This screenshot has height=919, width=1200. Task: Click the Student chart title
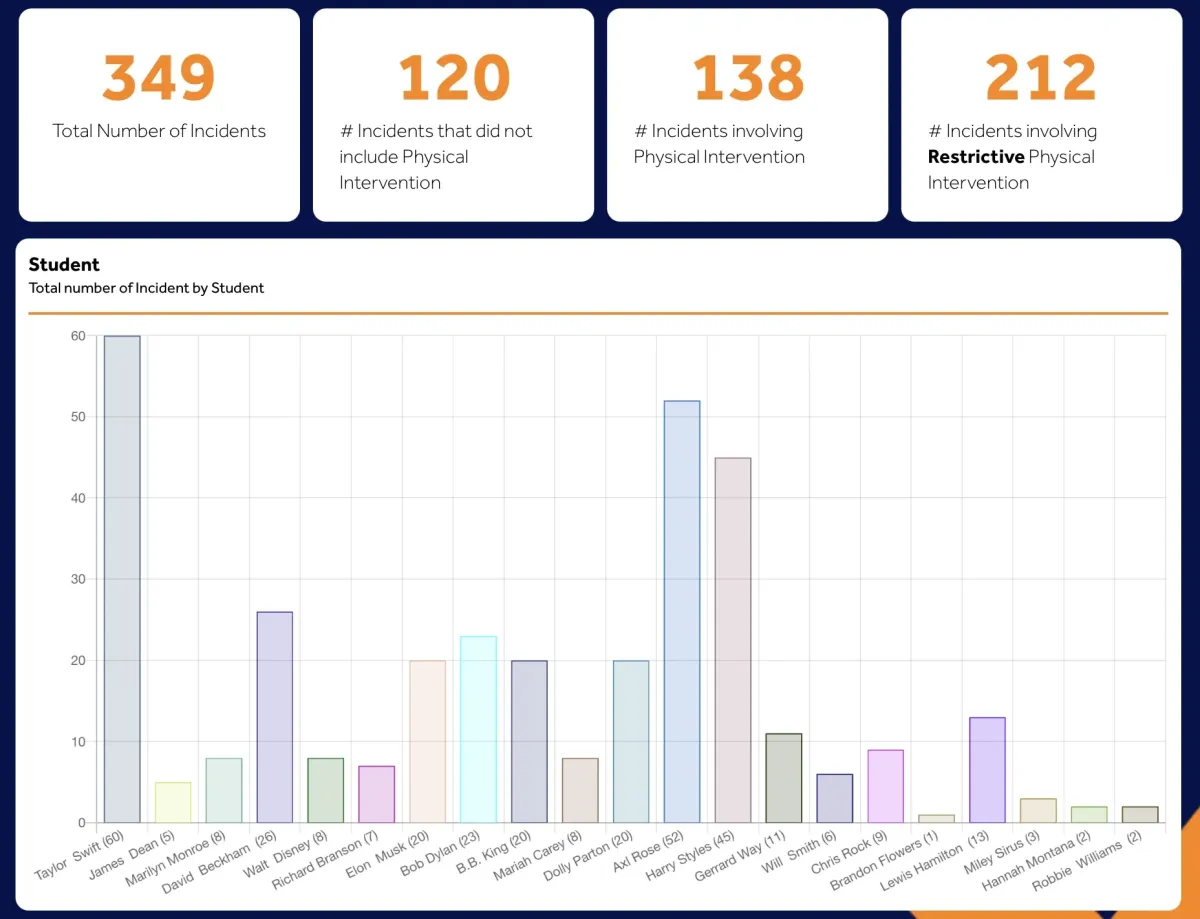point(64,264)
